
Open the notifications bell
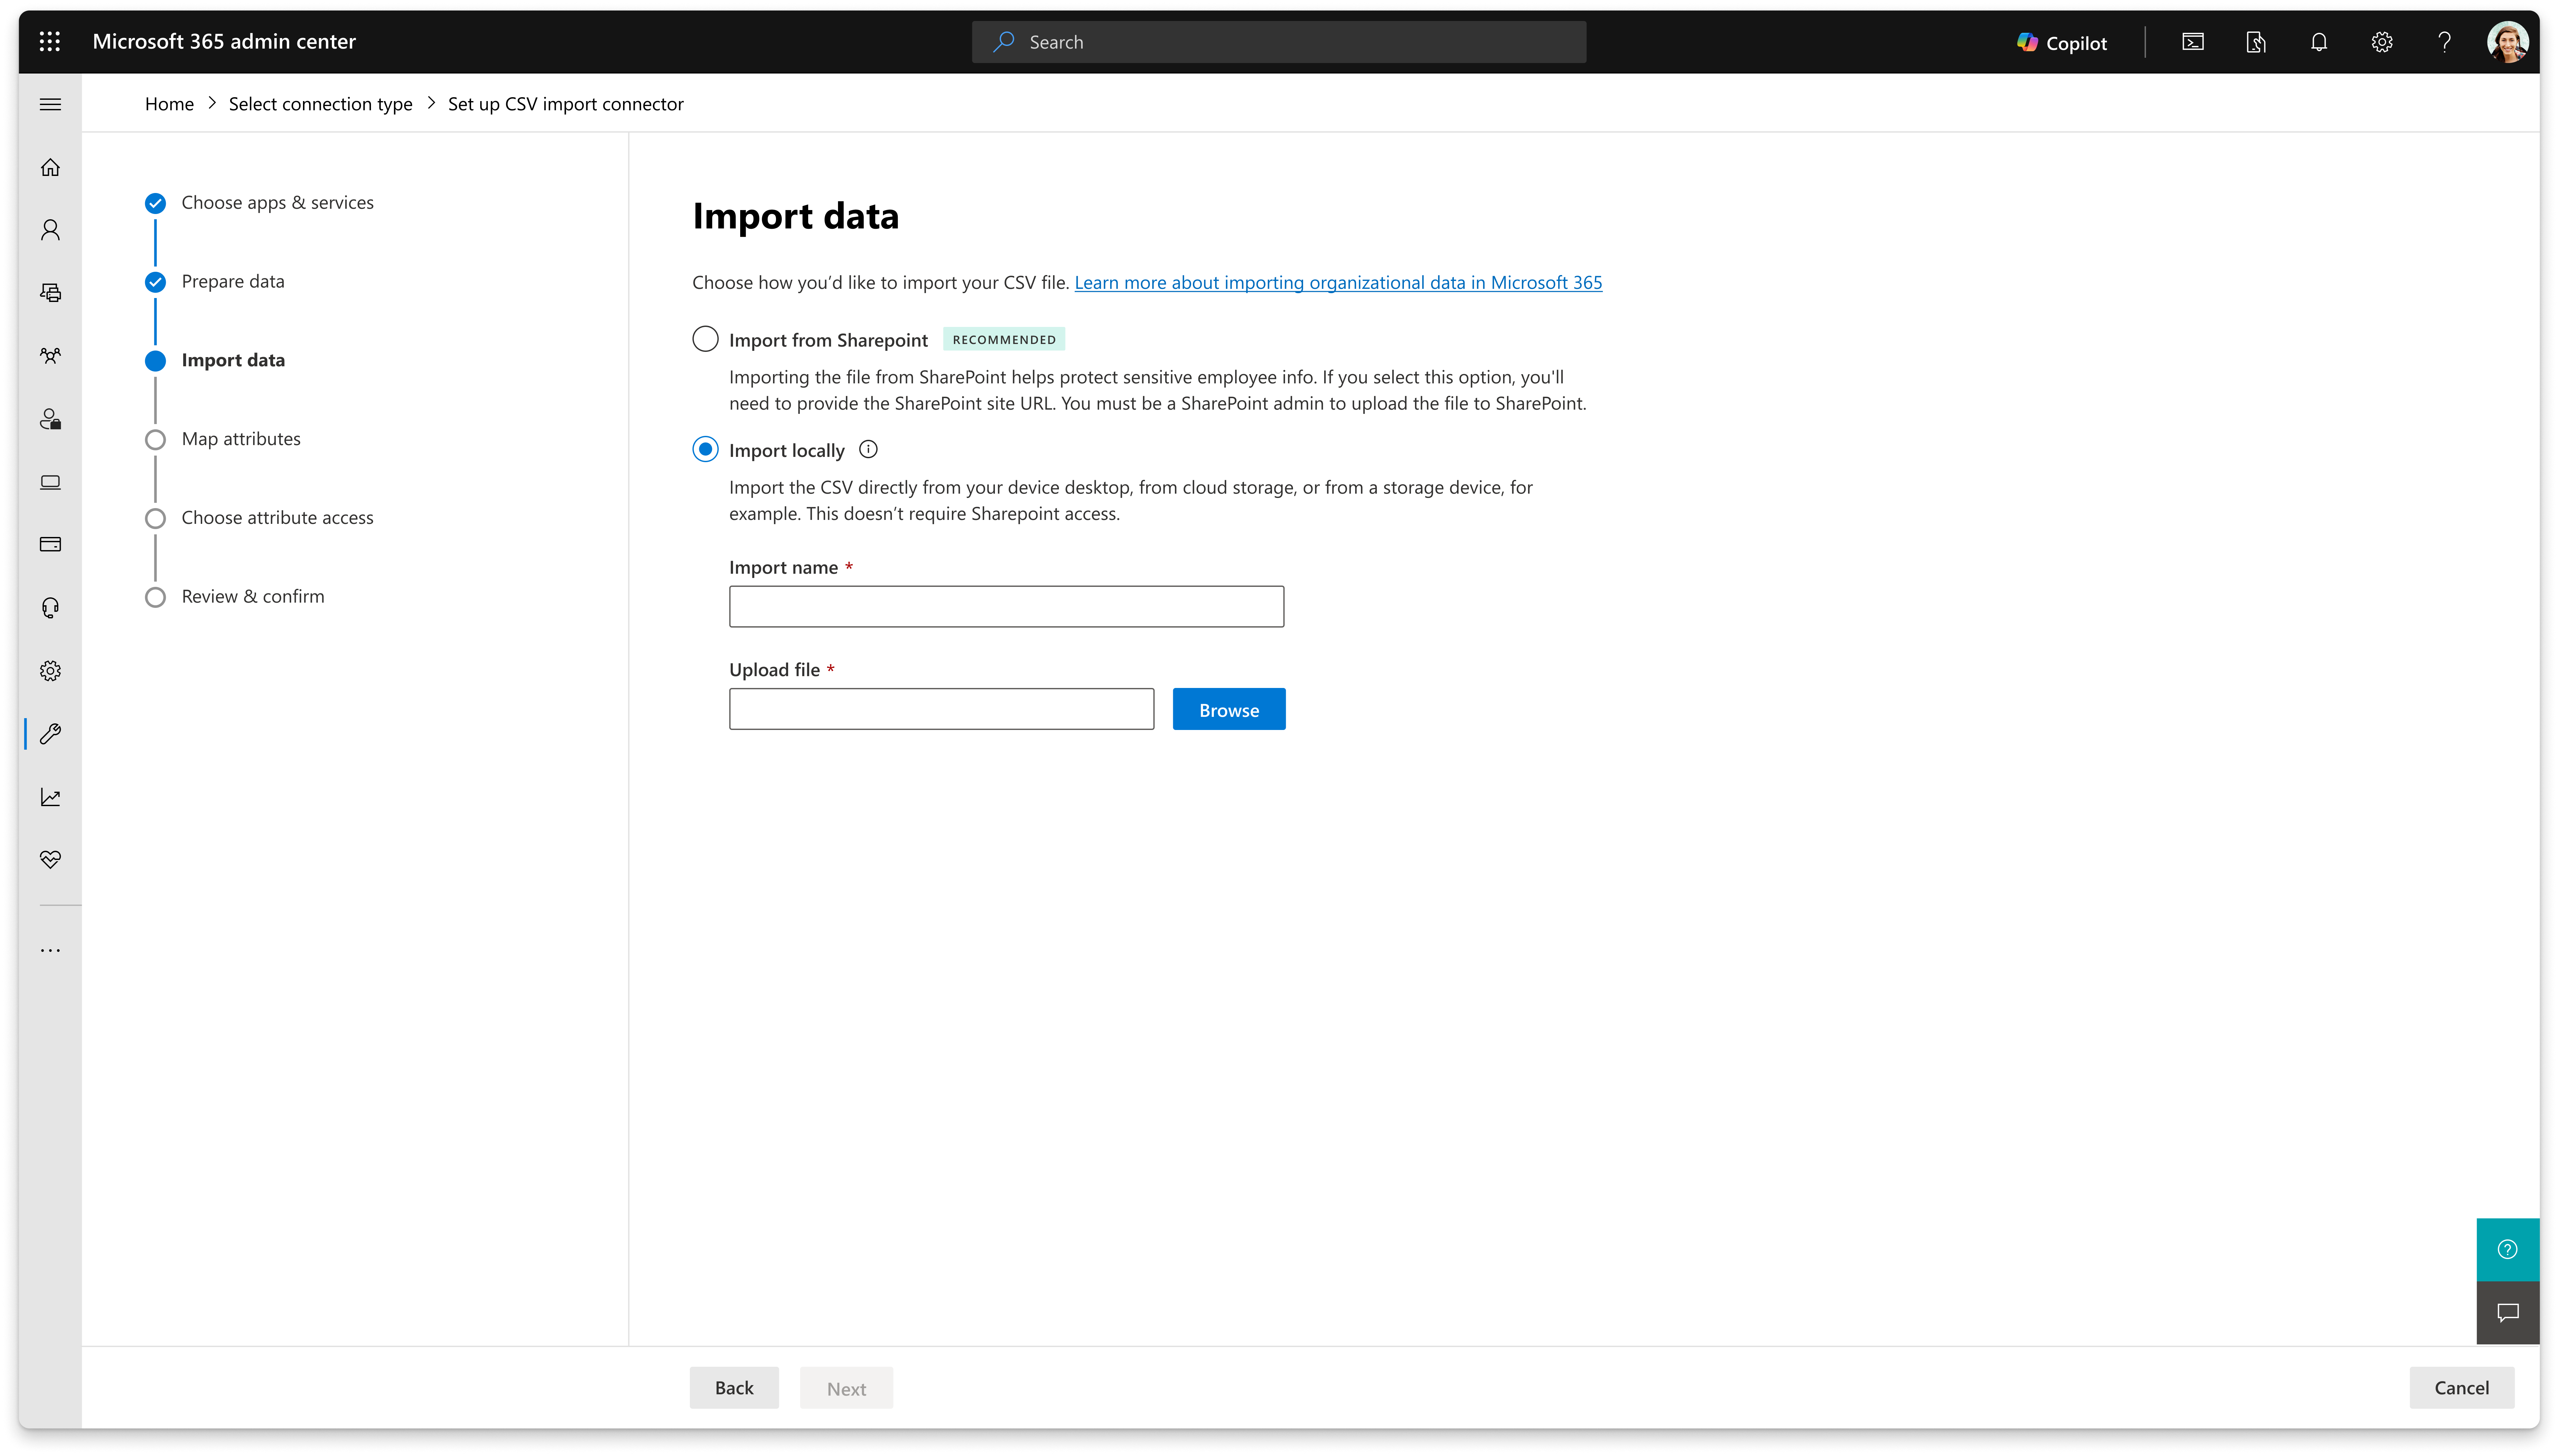click(2318, 42)
